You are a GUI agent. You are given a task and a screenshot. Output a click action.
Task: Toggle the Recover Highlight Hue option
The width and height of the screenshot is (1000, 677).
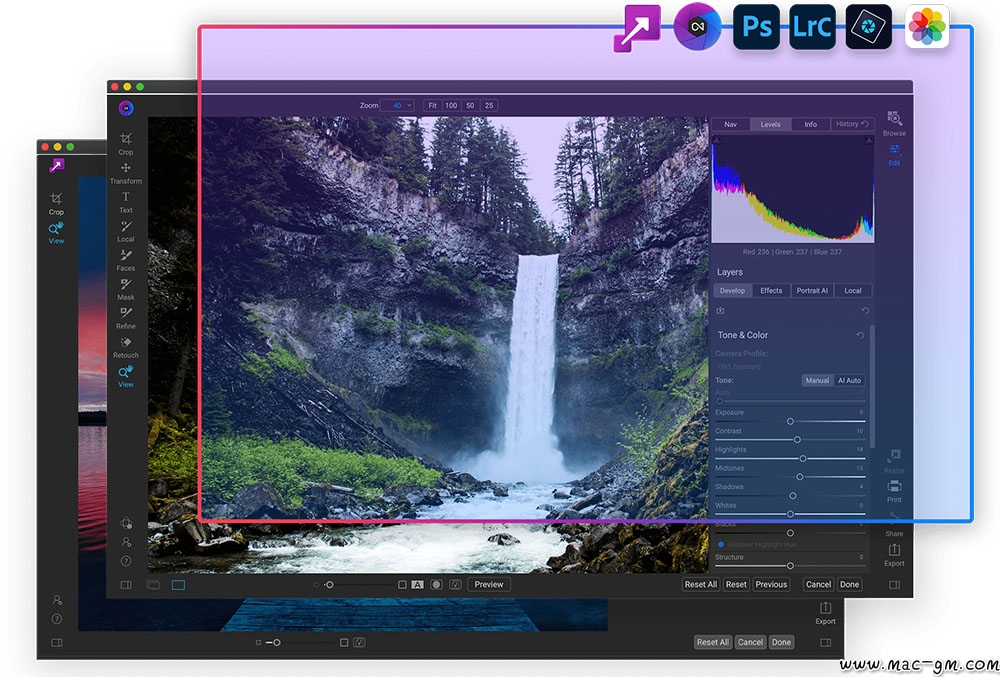721,544
